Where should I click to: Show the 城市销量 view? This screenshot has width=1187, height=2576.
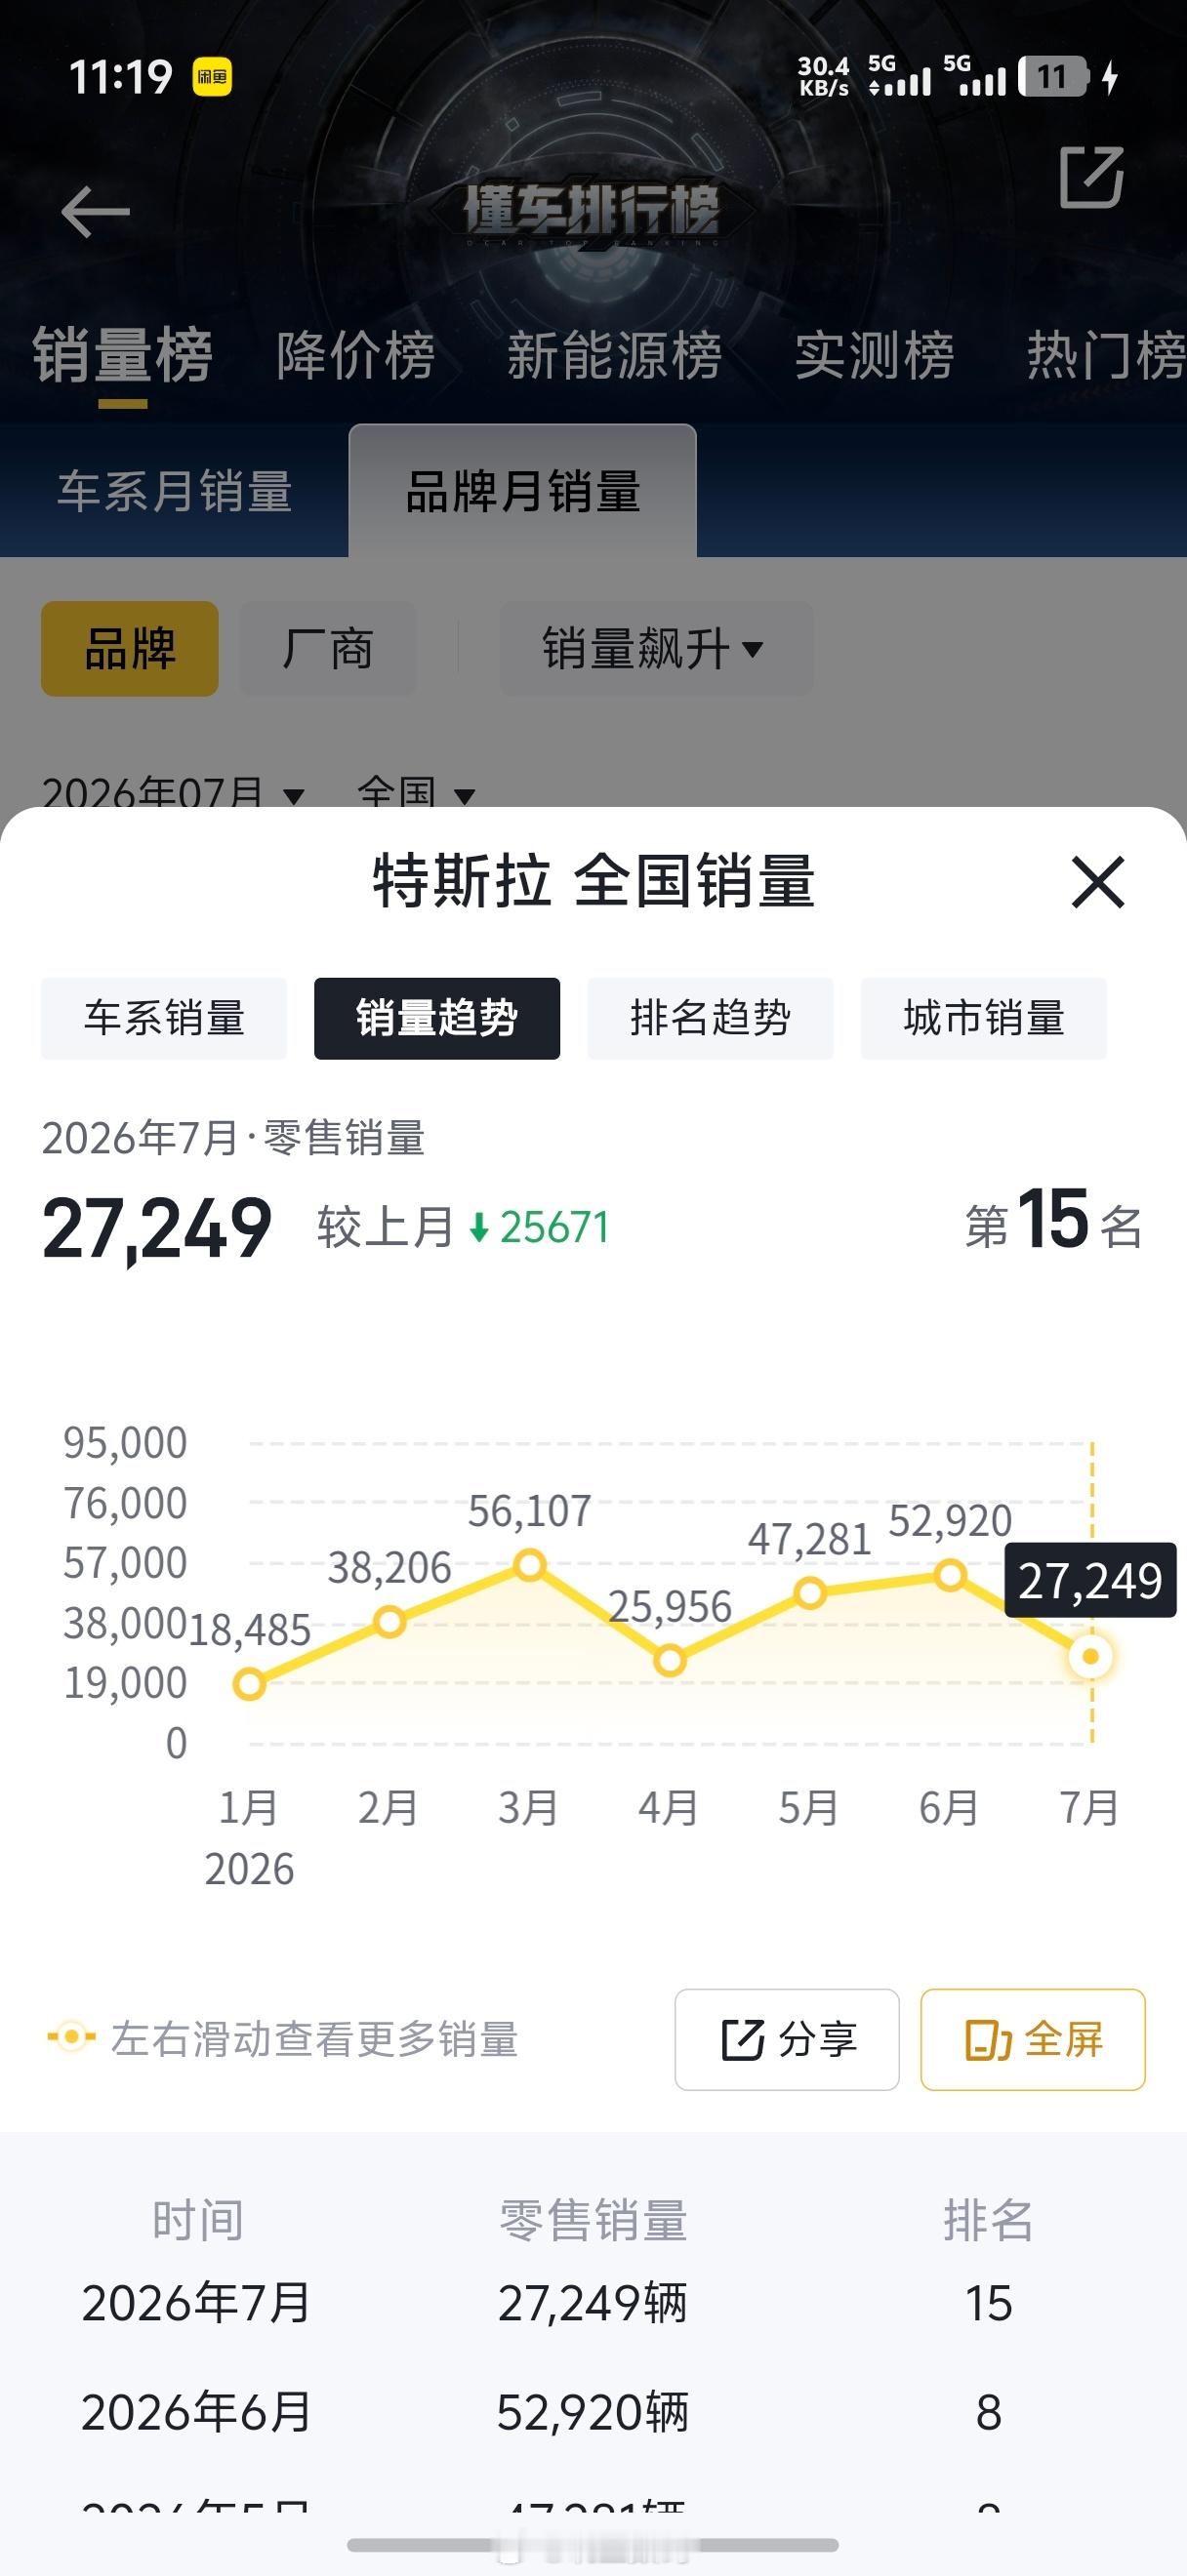pyautogui.click(x=984, y=1018)
